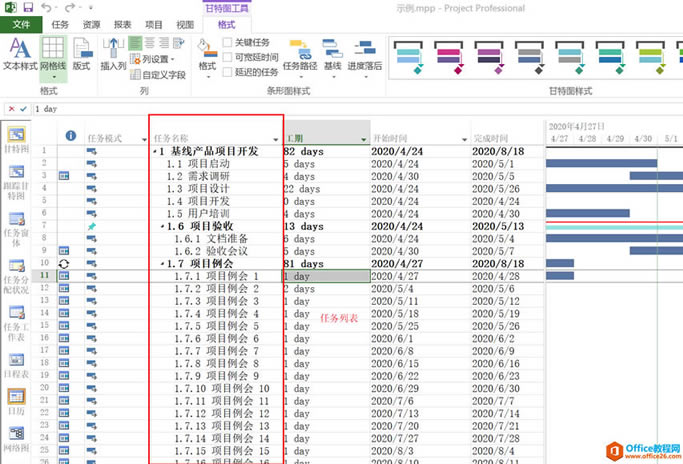
Task: Open the 任务名称 column filter dropdown
Action: [x=276, y=138]
